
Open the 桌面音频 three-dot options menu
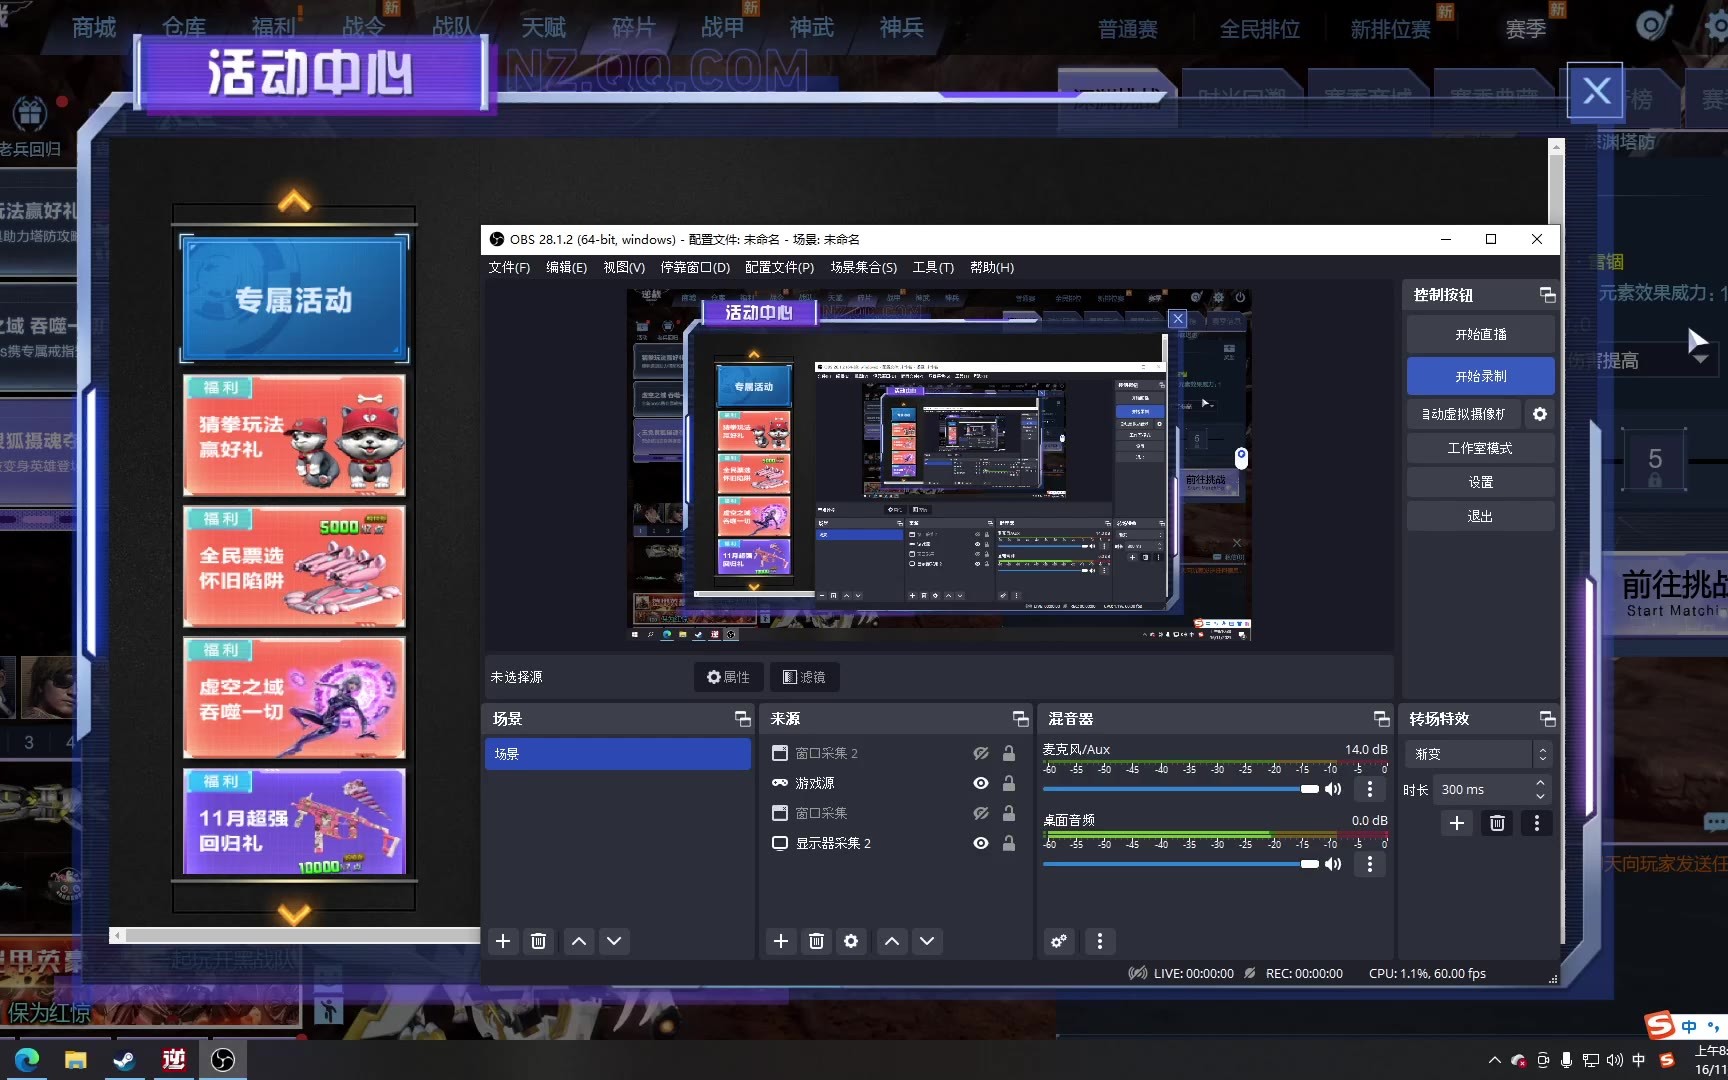tap(1370, 864)
